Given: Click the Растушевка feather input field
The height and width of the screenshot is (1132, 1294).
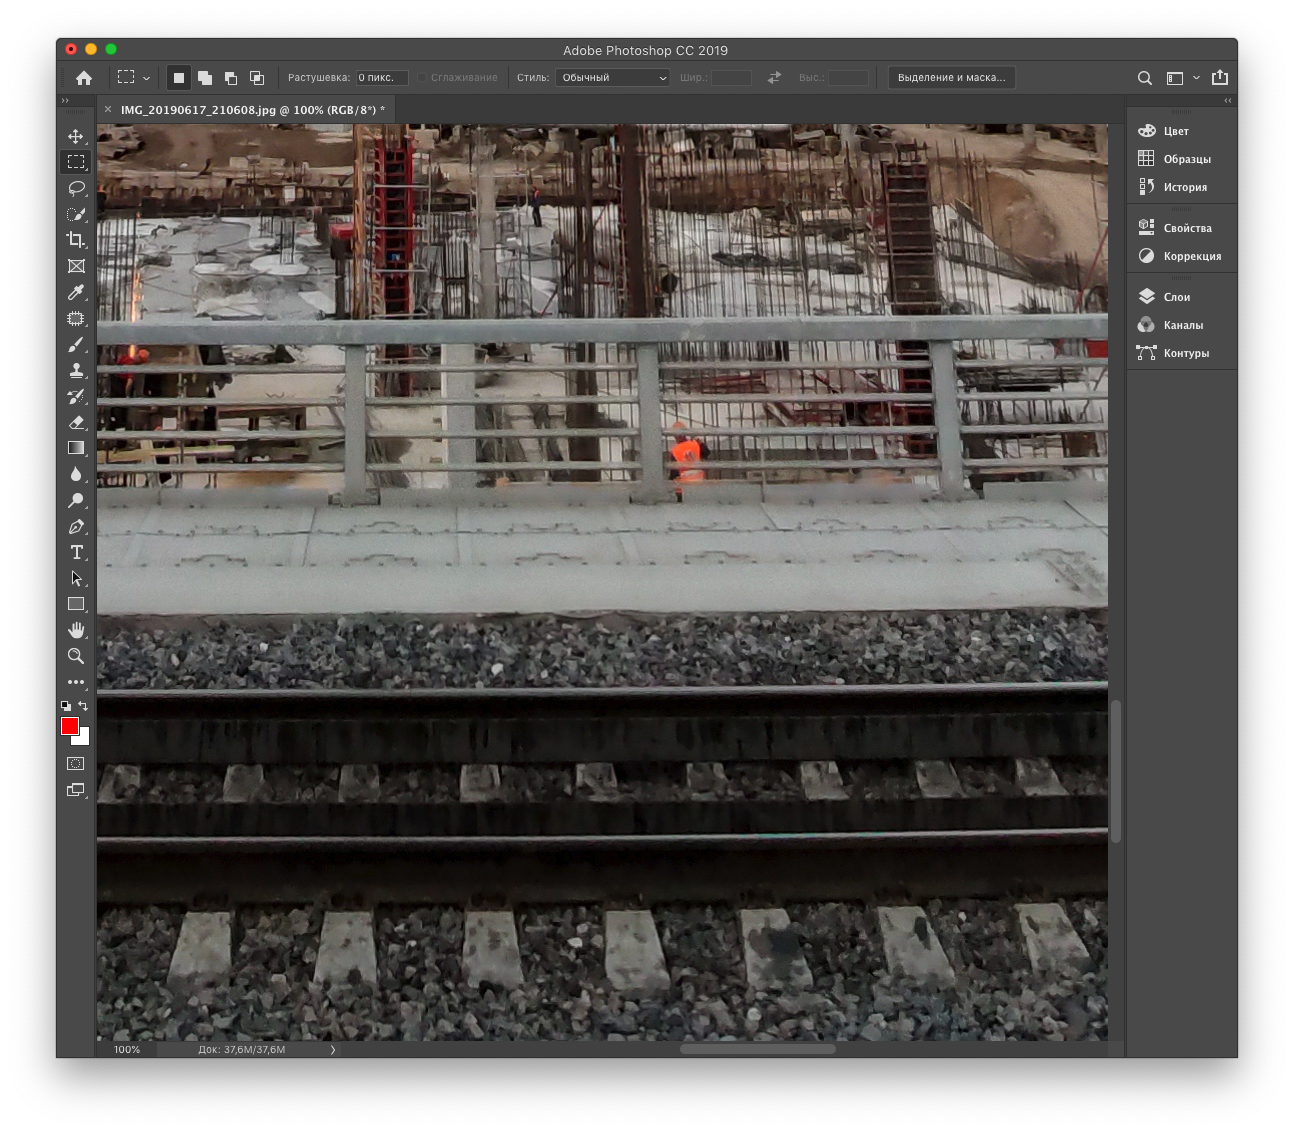Looking at the screenshot, I should (x=381, y=78).
